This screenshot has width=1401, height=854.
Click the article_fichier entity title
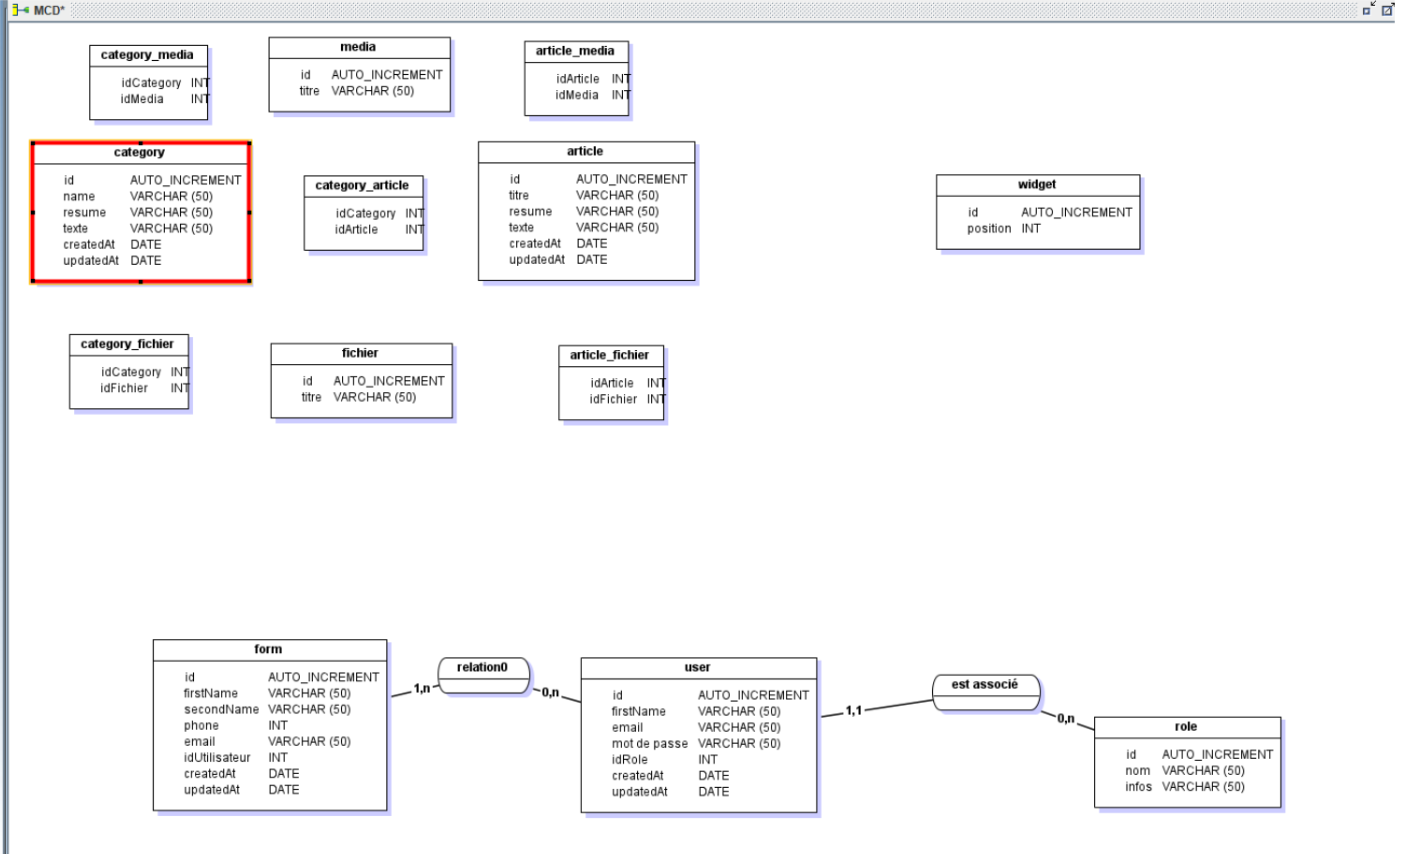609,355
